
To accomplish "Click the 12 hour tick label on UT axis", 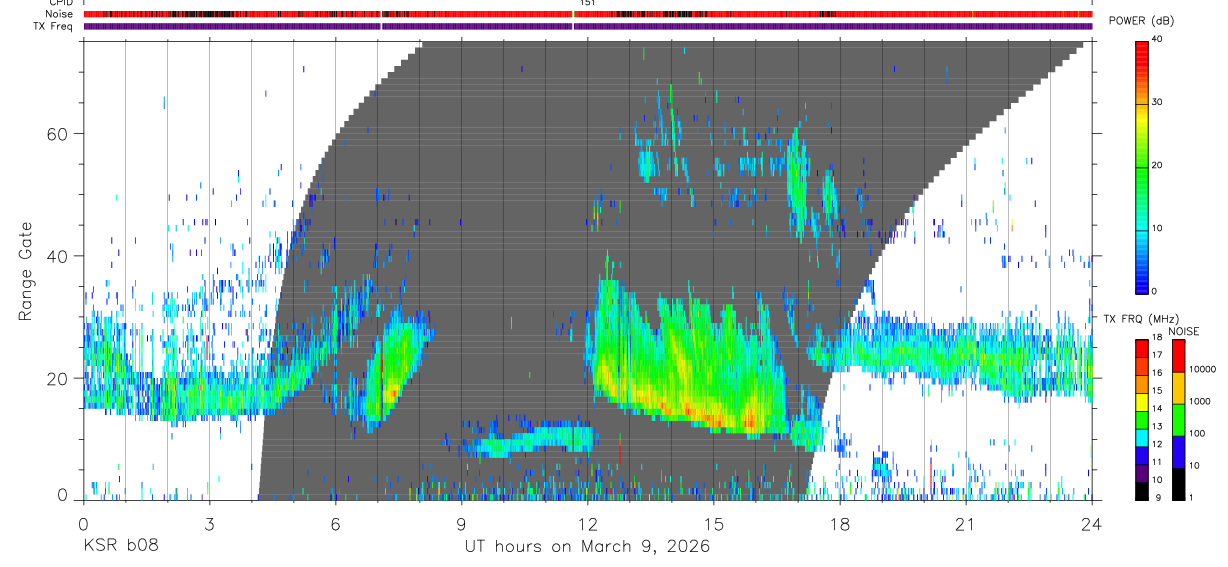I will 587,524.
